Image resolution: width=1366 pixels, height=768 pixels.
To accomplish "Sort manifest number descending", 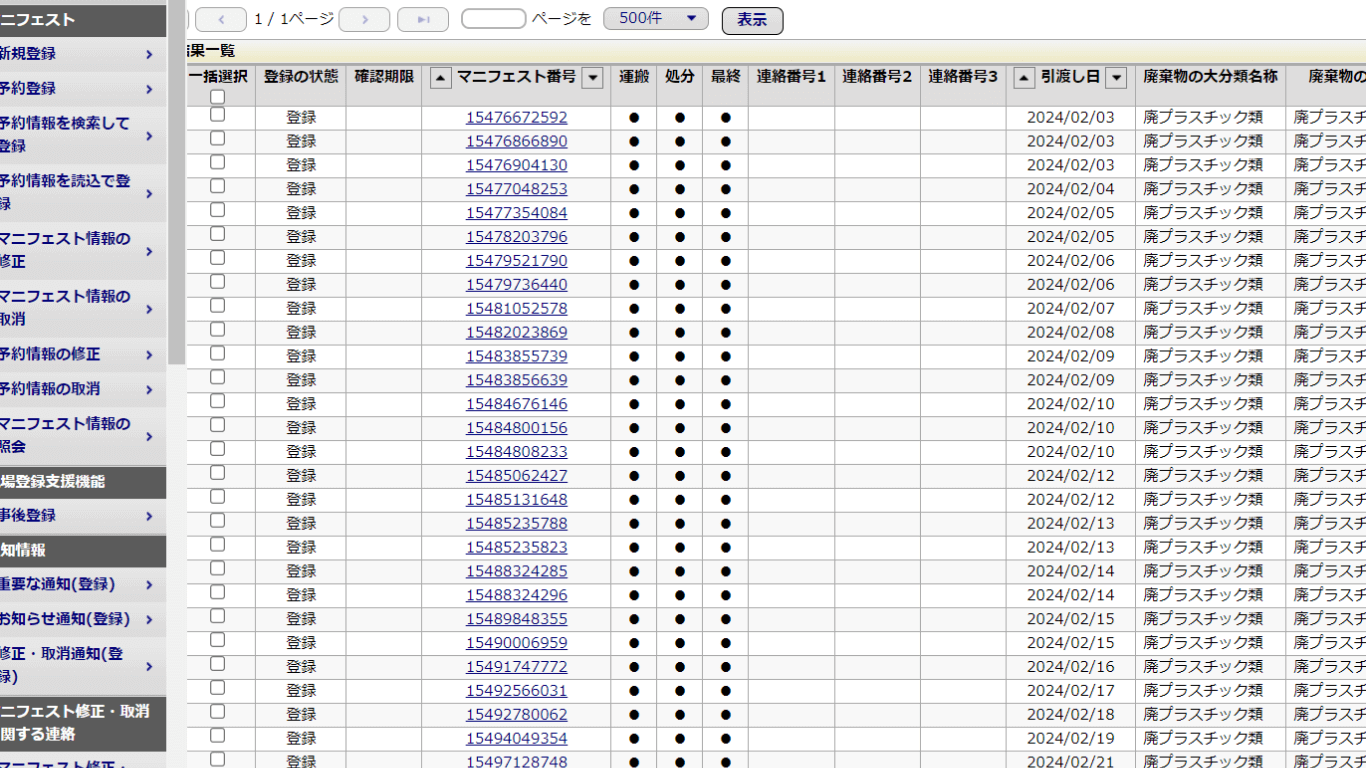I will [x=593, y=78].
